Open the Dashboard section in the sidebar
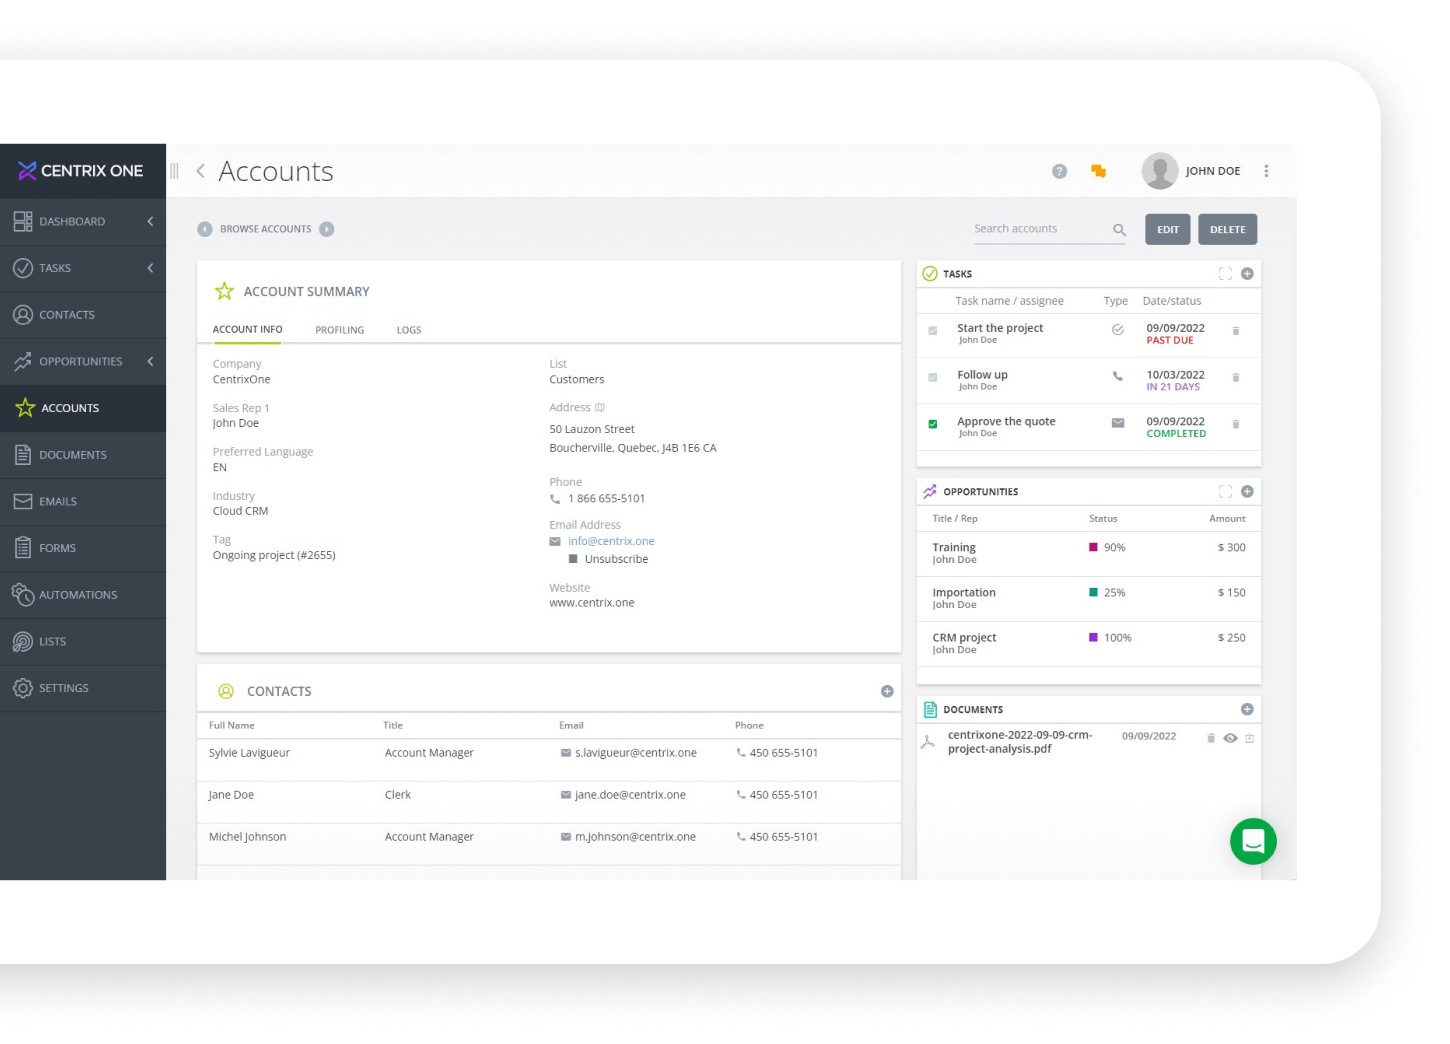The image size is (1450, 1044). [x=72, y=221]
